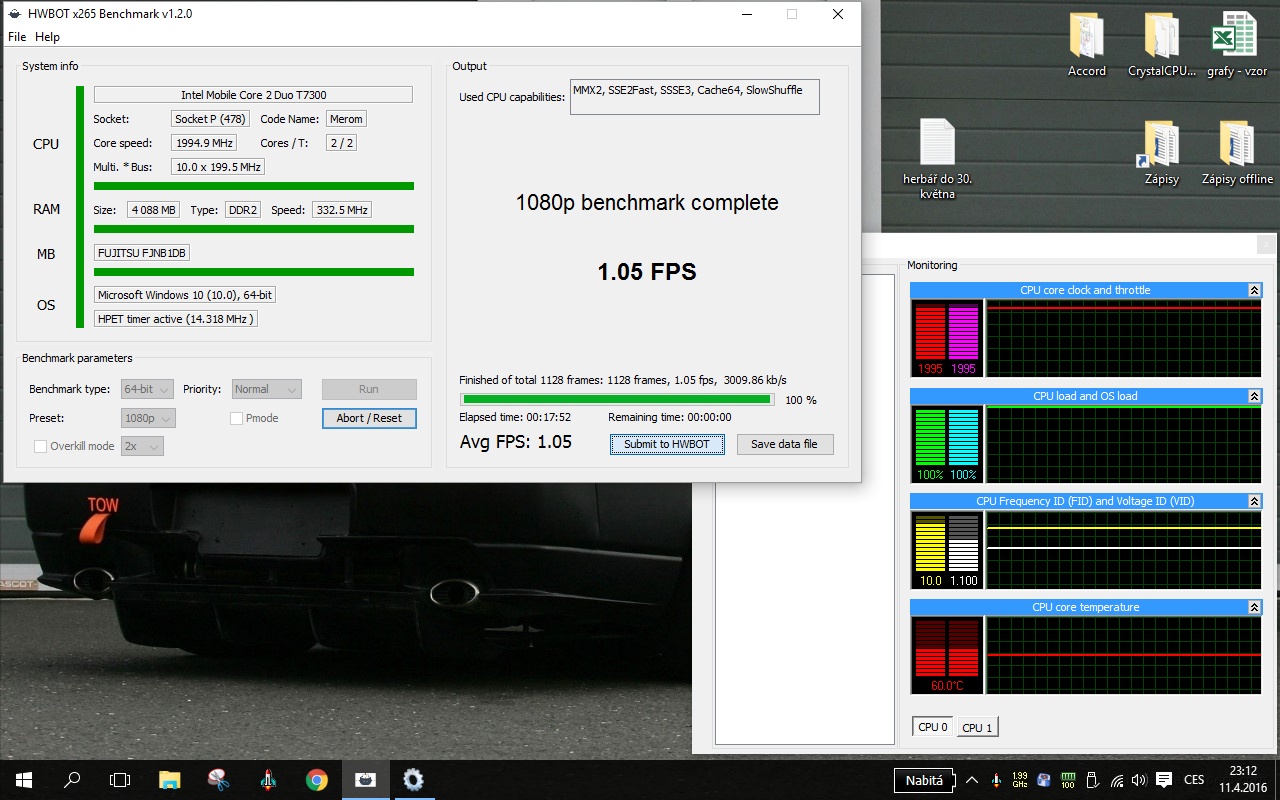Open Google Chrome from the taskbar
The height and width of the screenshot is (800, 1280).
(316, 780)
